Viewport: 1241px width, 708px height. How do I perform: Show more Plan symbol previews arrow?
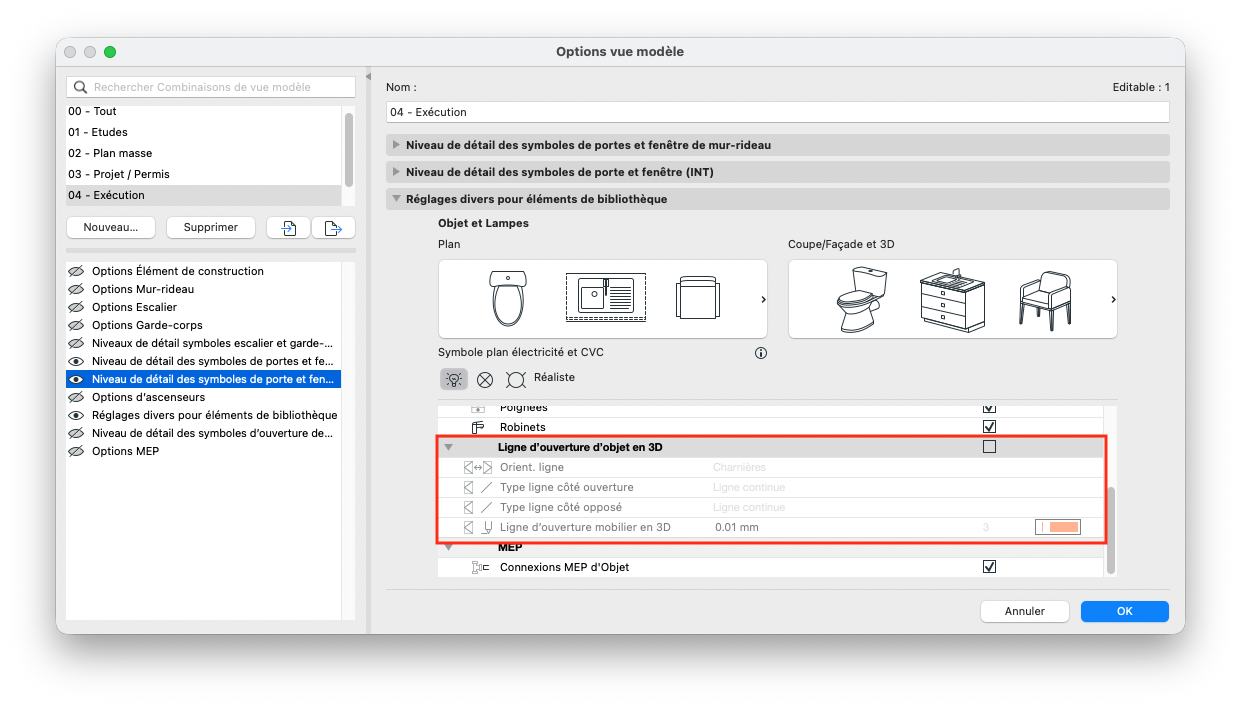pyautogui.click(x=762, y=299)
